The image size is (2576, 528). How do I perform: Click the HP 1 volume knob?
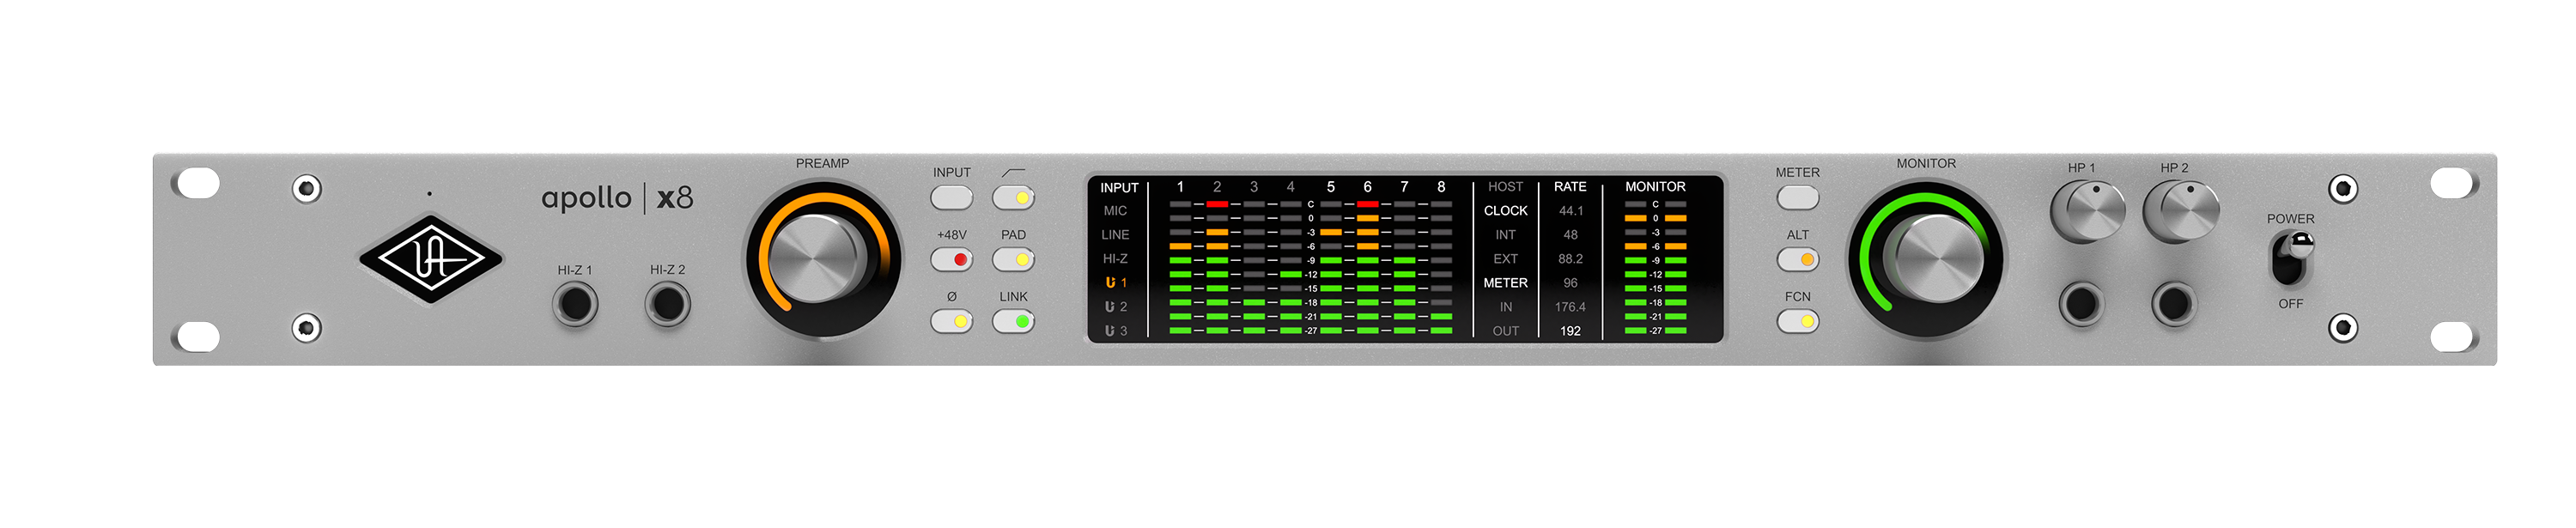coord(2087,212)
